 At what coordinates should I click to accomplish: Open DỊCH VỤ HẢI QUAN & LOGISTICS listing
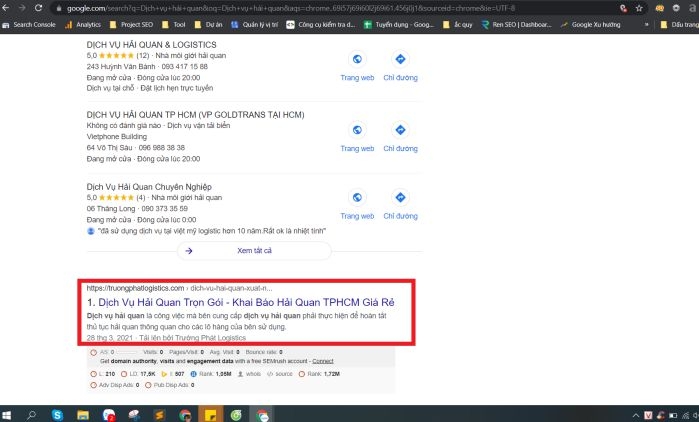click(151, 45)
